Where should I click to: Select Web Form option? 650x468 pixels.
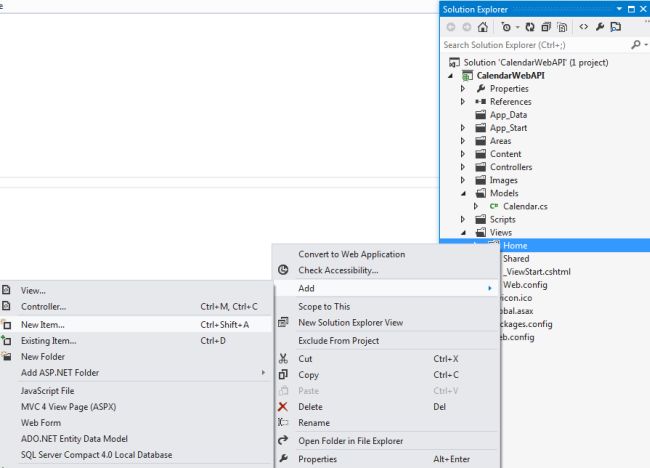[136, 422]
